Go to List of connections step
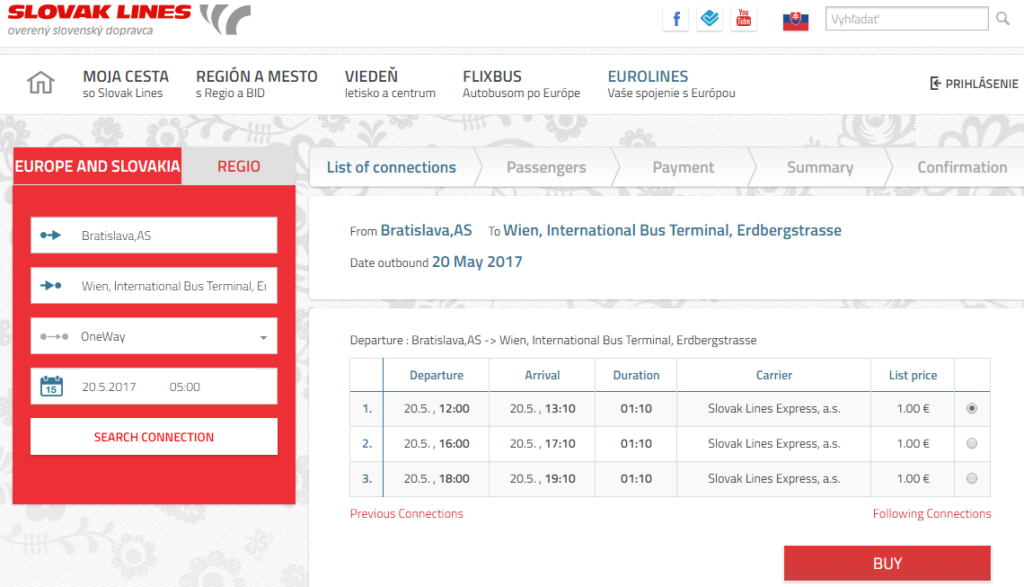1024x587 pixels. coord(391,167)
